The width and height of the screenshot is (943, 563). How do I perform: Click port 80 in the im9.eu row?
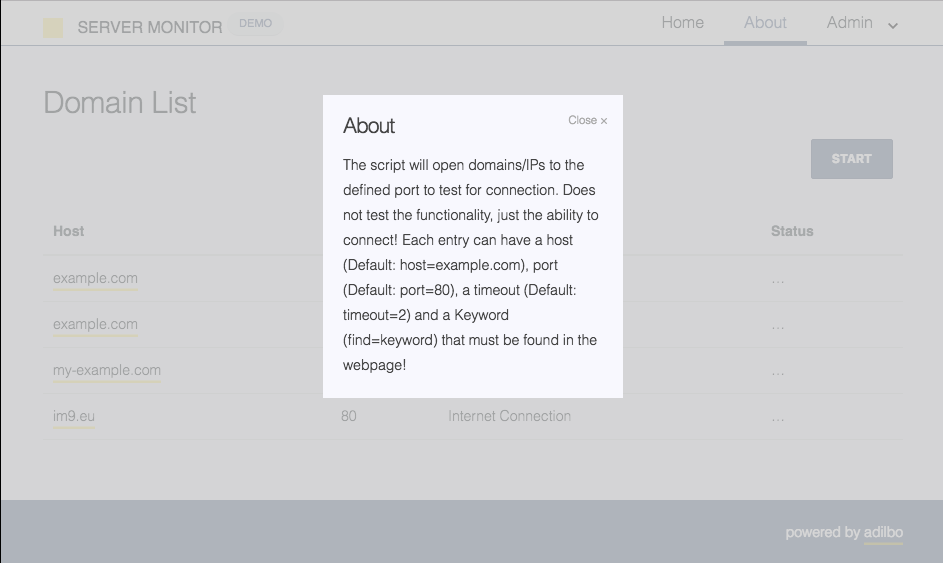click(348, 416)
